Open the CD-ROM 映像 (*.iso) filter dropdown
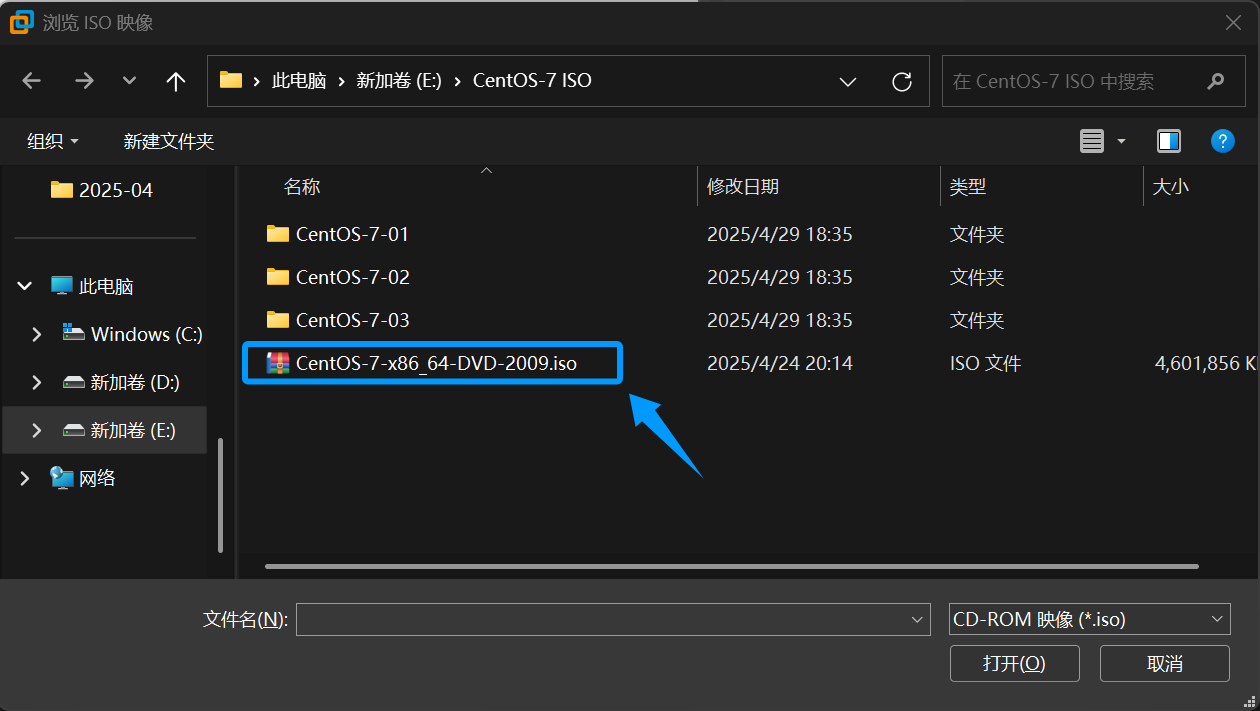 pyautogui.click(x=1089, y=620)
